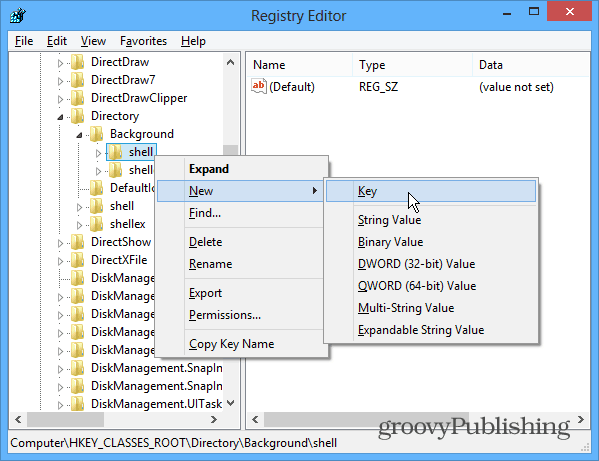Select the DirectShow tree item

[121, 242]
